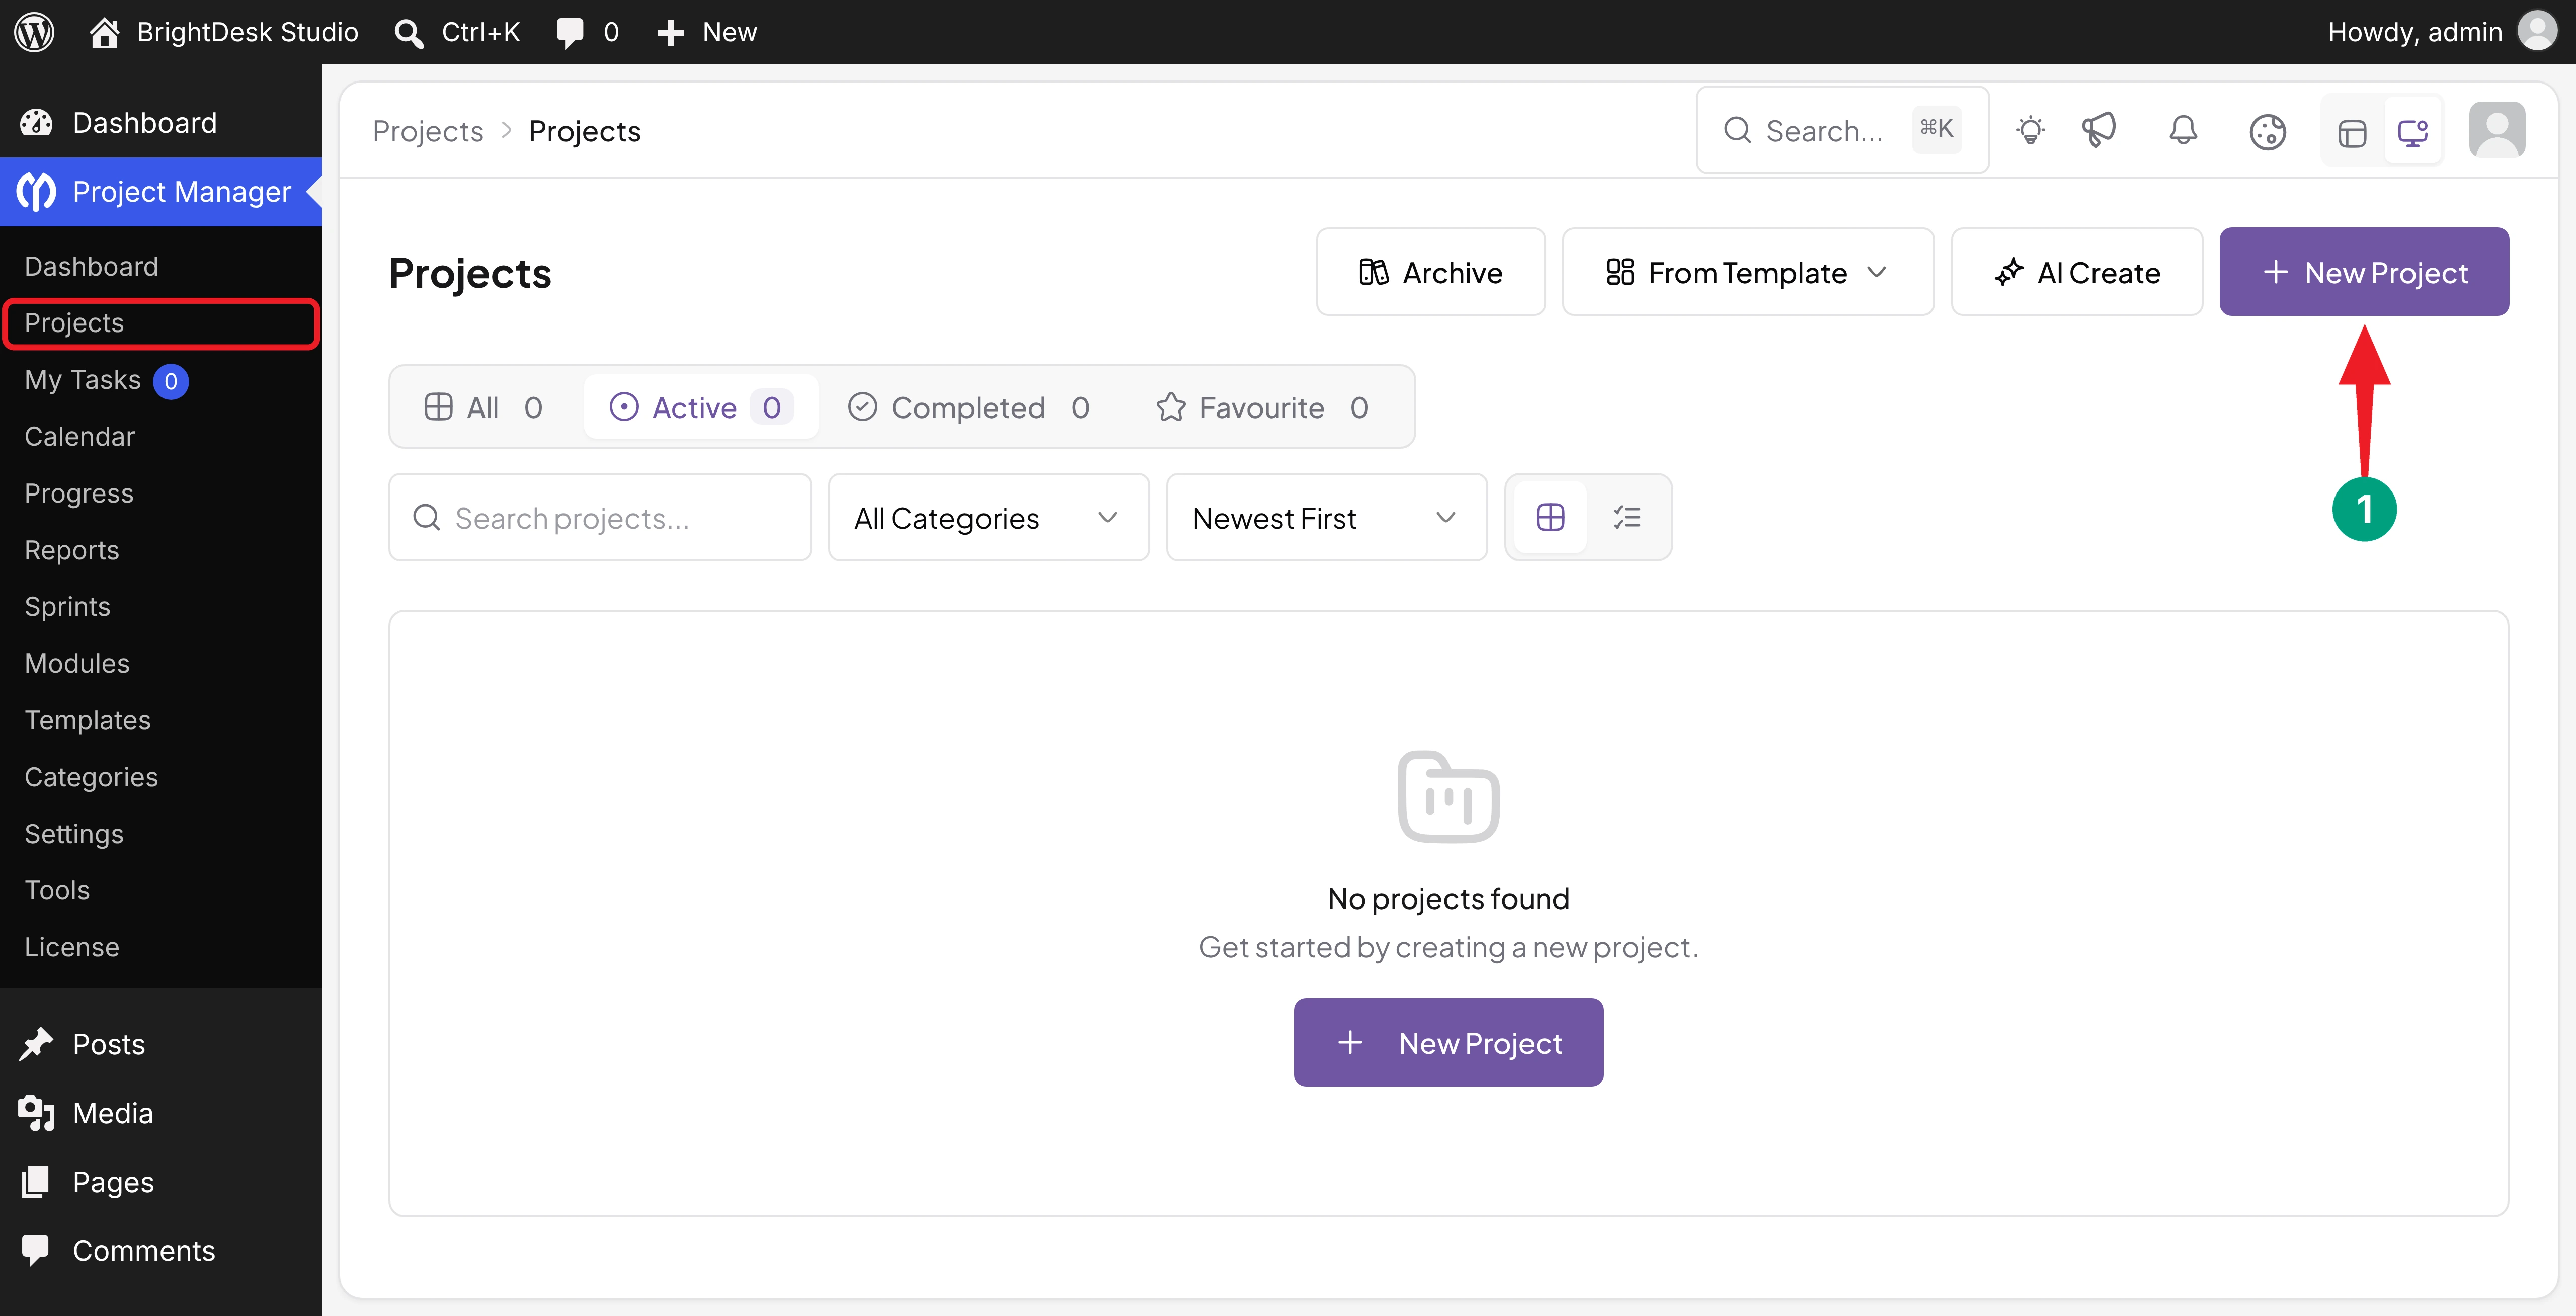This screenshot has height=1316, width=2576.
Task: Expand the All Categories dropdown
Action: (x=989, y=518)
